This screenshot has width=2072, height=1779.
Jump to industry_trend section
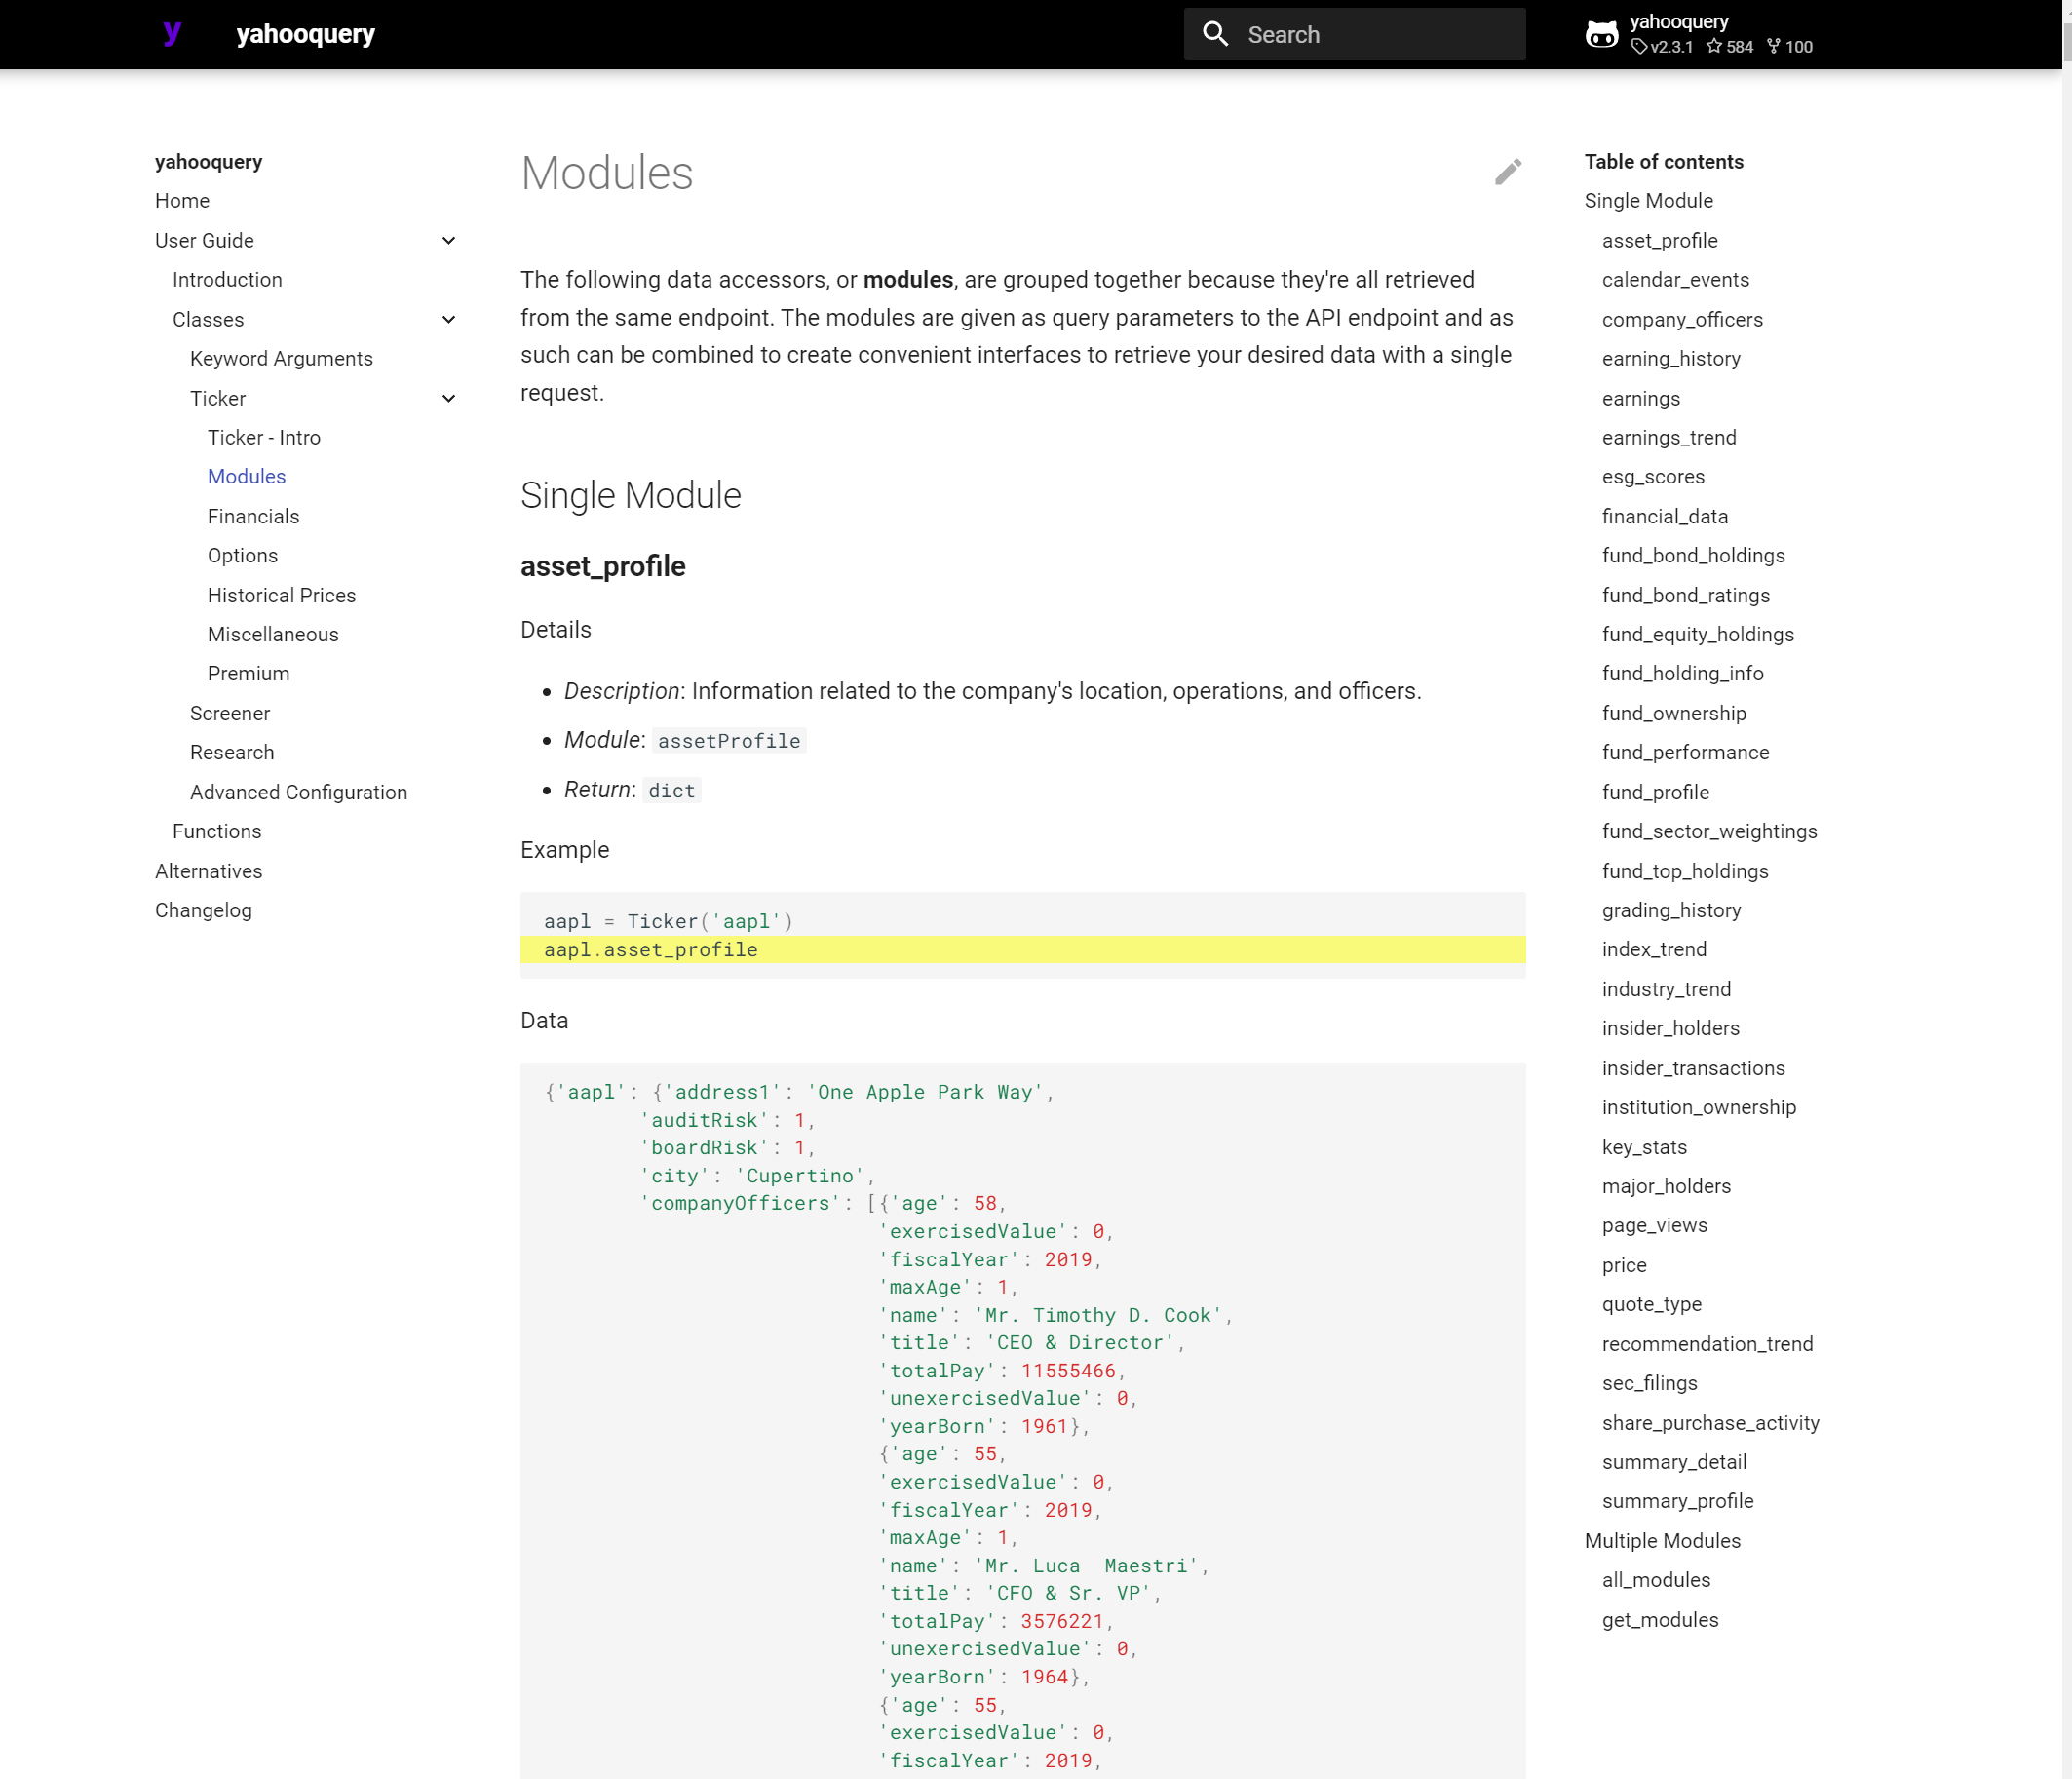[1667, 990]
